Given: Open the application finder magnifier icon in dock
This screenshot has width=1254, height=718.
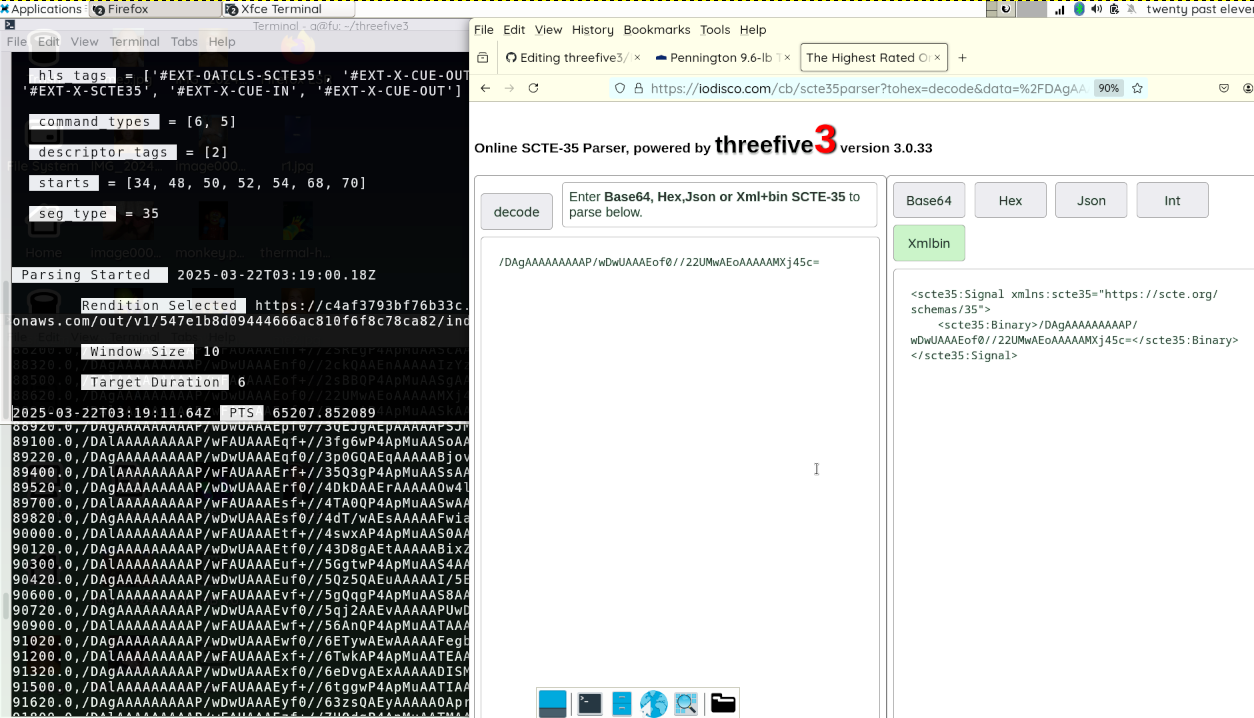Looking at the screenshot, I should (x=686, y=704).
